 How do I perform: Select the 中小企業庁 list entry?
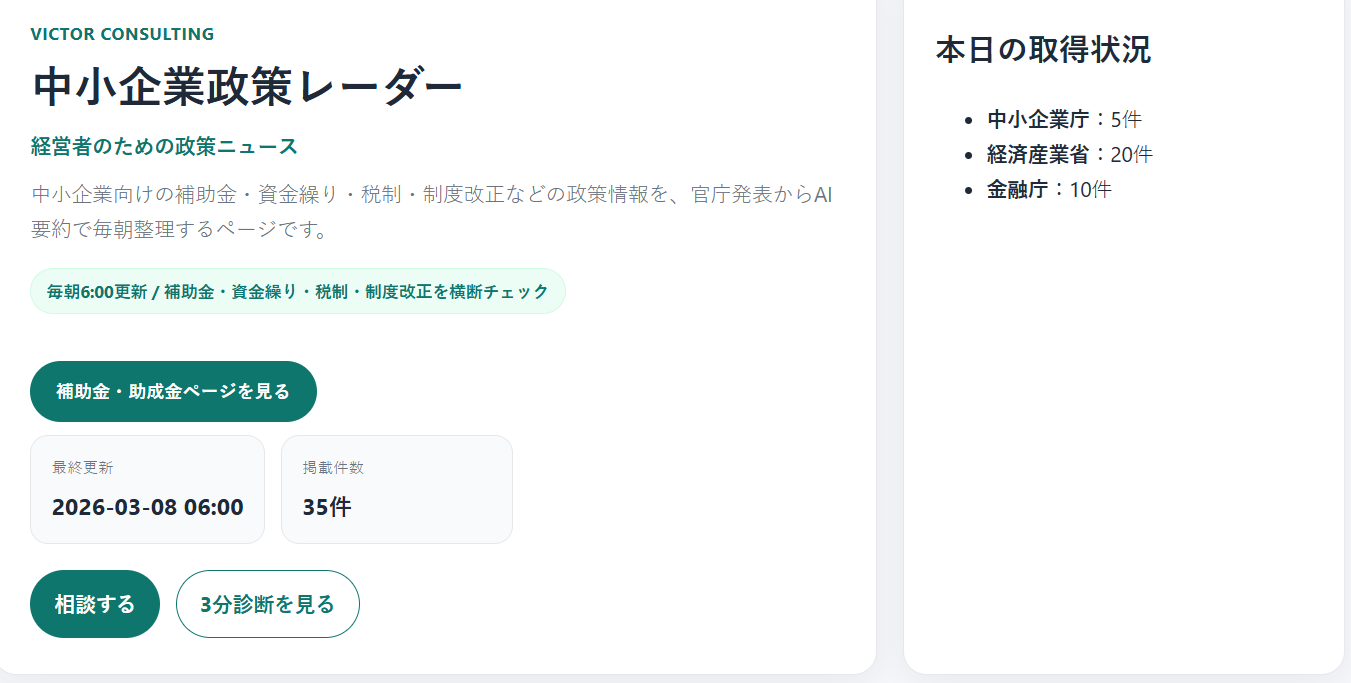(1037, 119)
